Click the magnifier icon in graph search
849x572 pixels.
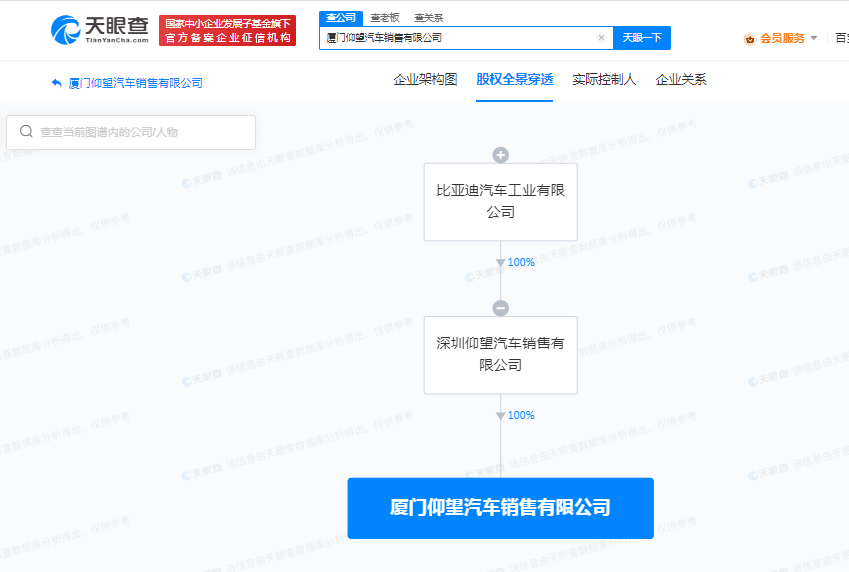coord(26,132)
